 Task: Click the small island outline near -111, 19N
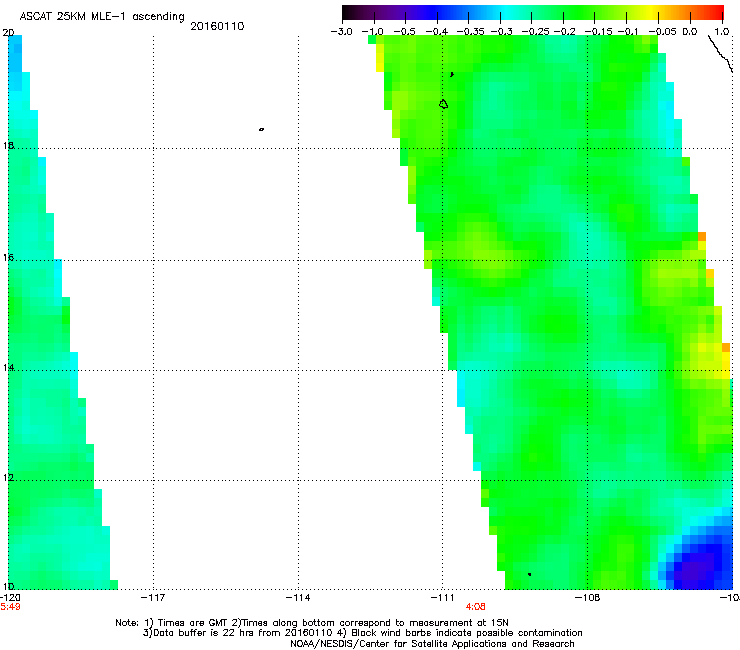(443, 104)
